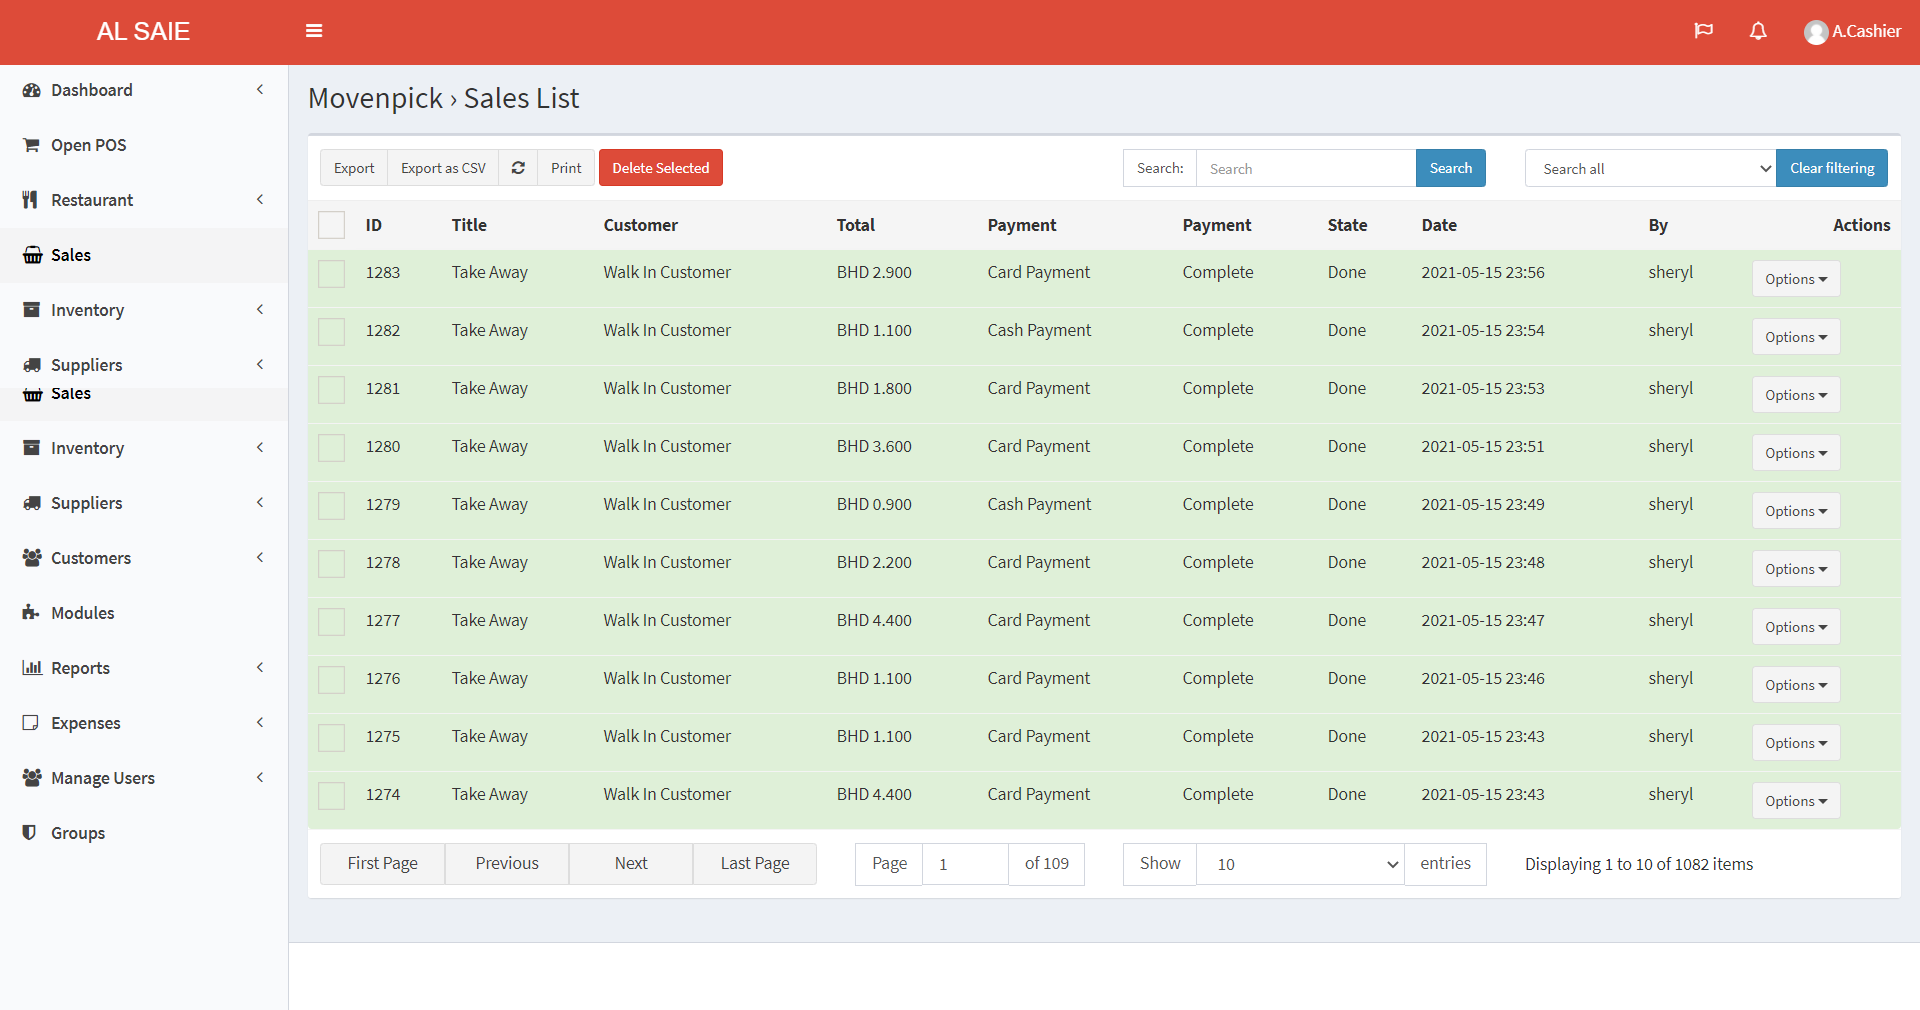1920x1010 pixels.
Task: Click the Expenses icon in sidebar
Action: coord(31,723)
